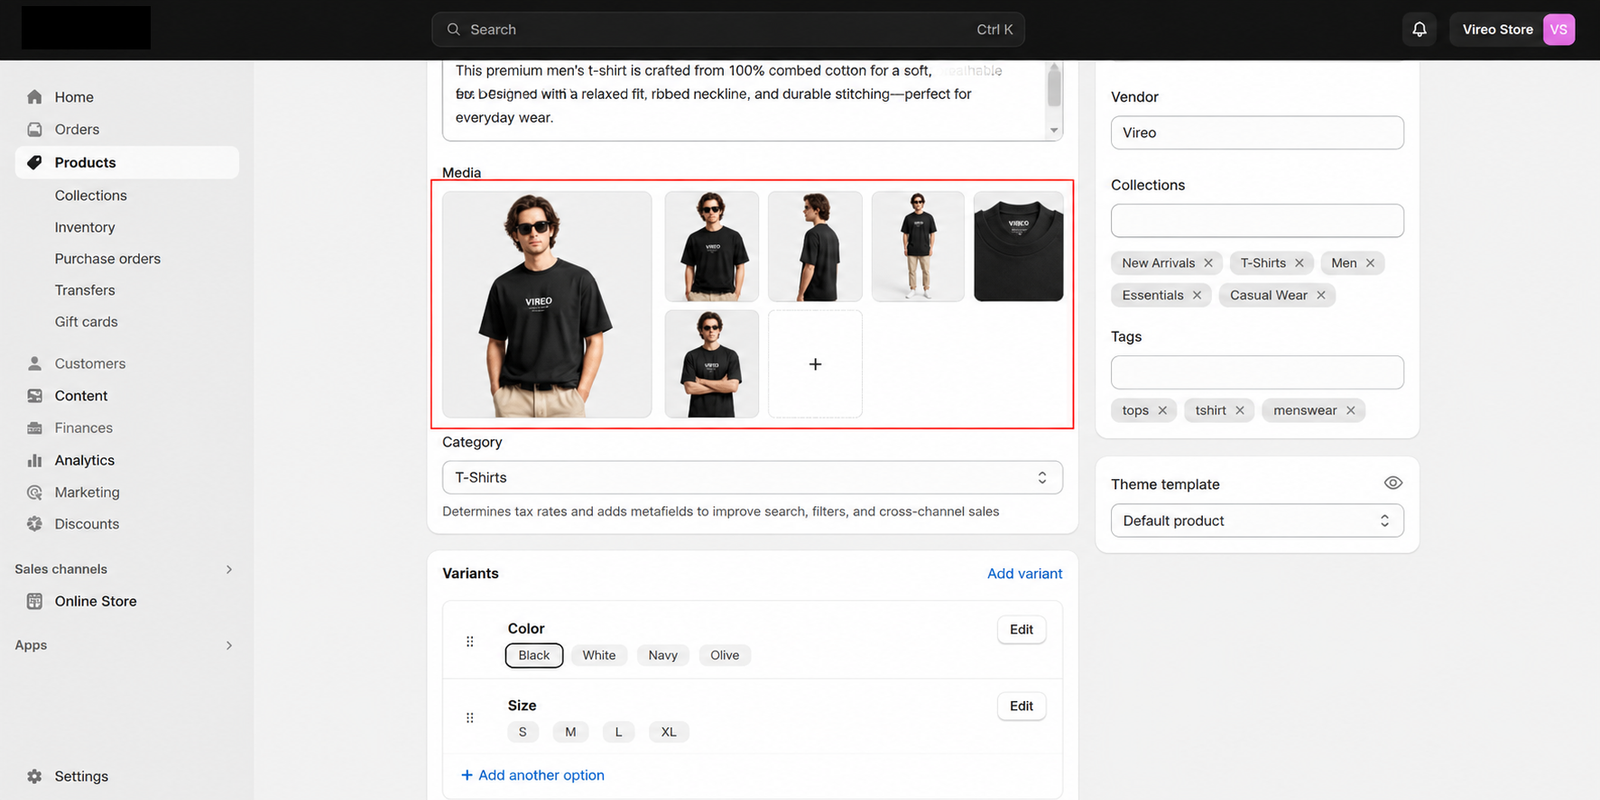
Task: Edit the Color option
Action: click(x=1021, y=629)
